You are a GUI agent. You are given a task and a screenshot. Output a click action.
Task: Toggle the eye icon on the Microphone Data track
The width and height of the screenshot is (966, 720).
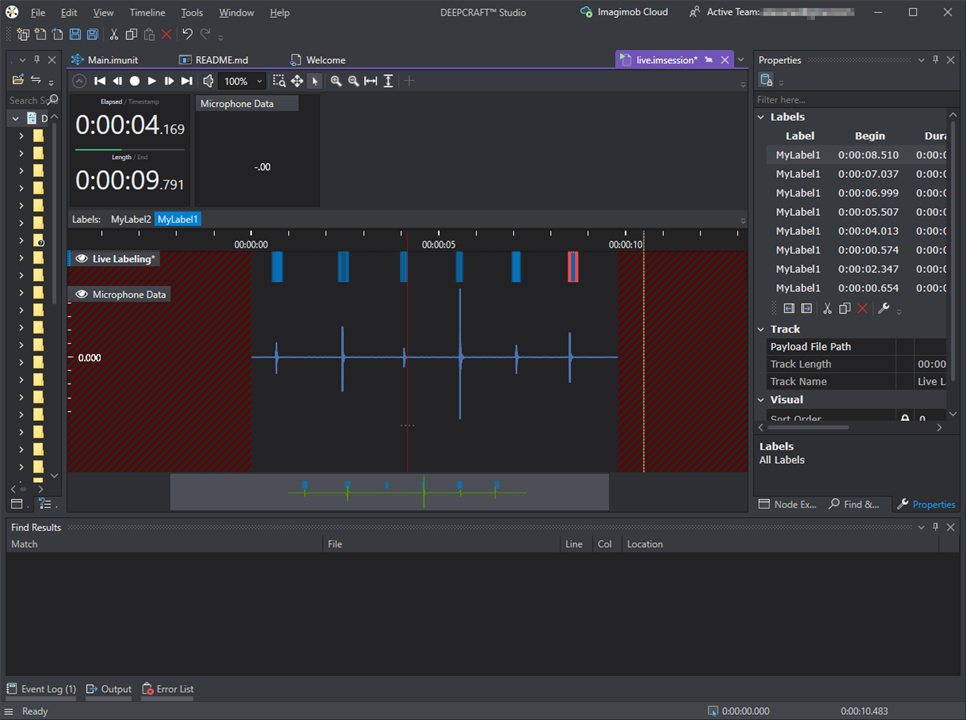click(x=82, y=295)
